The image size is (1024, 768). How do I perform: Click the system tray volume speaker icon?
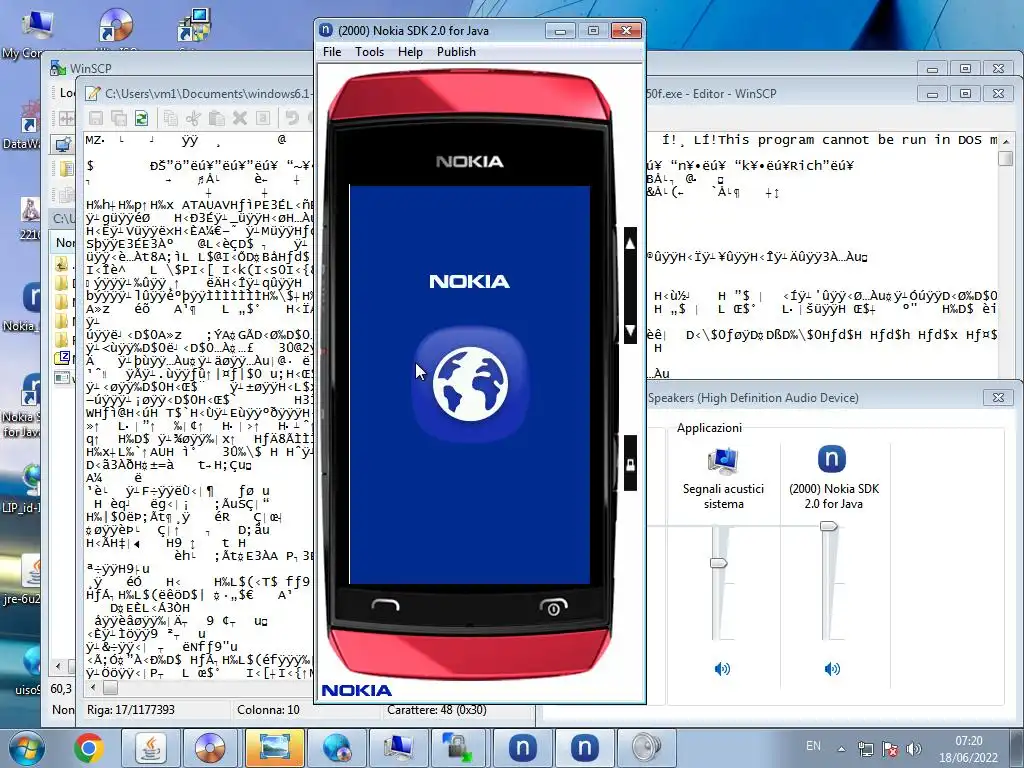click(x=914, y=749)
